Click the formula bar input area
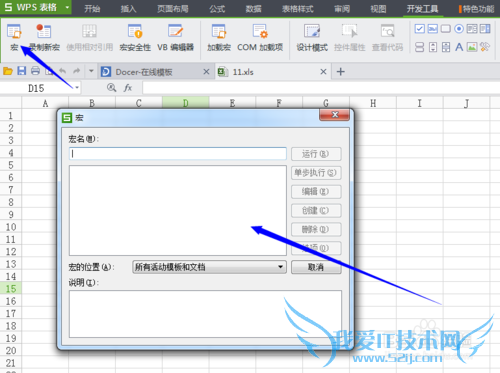The width and height of the screenshot is (500, 373). [321, 88]
